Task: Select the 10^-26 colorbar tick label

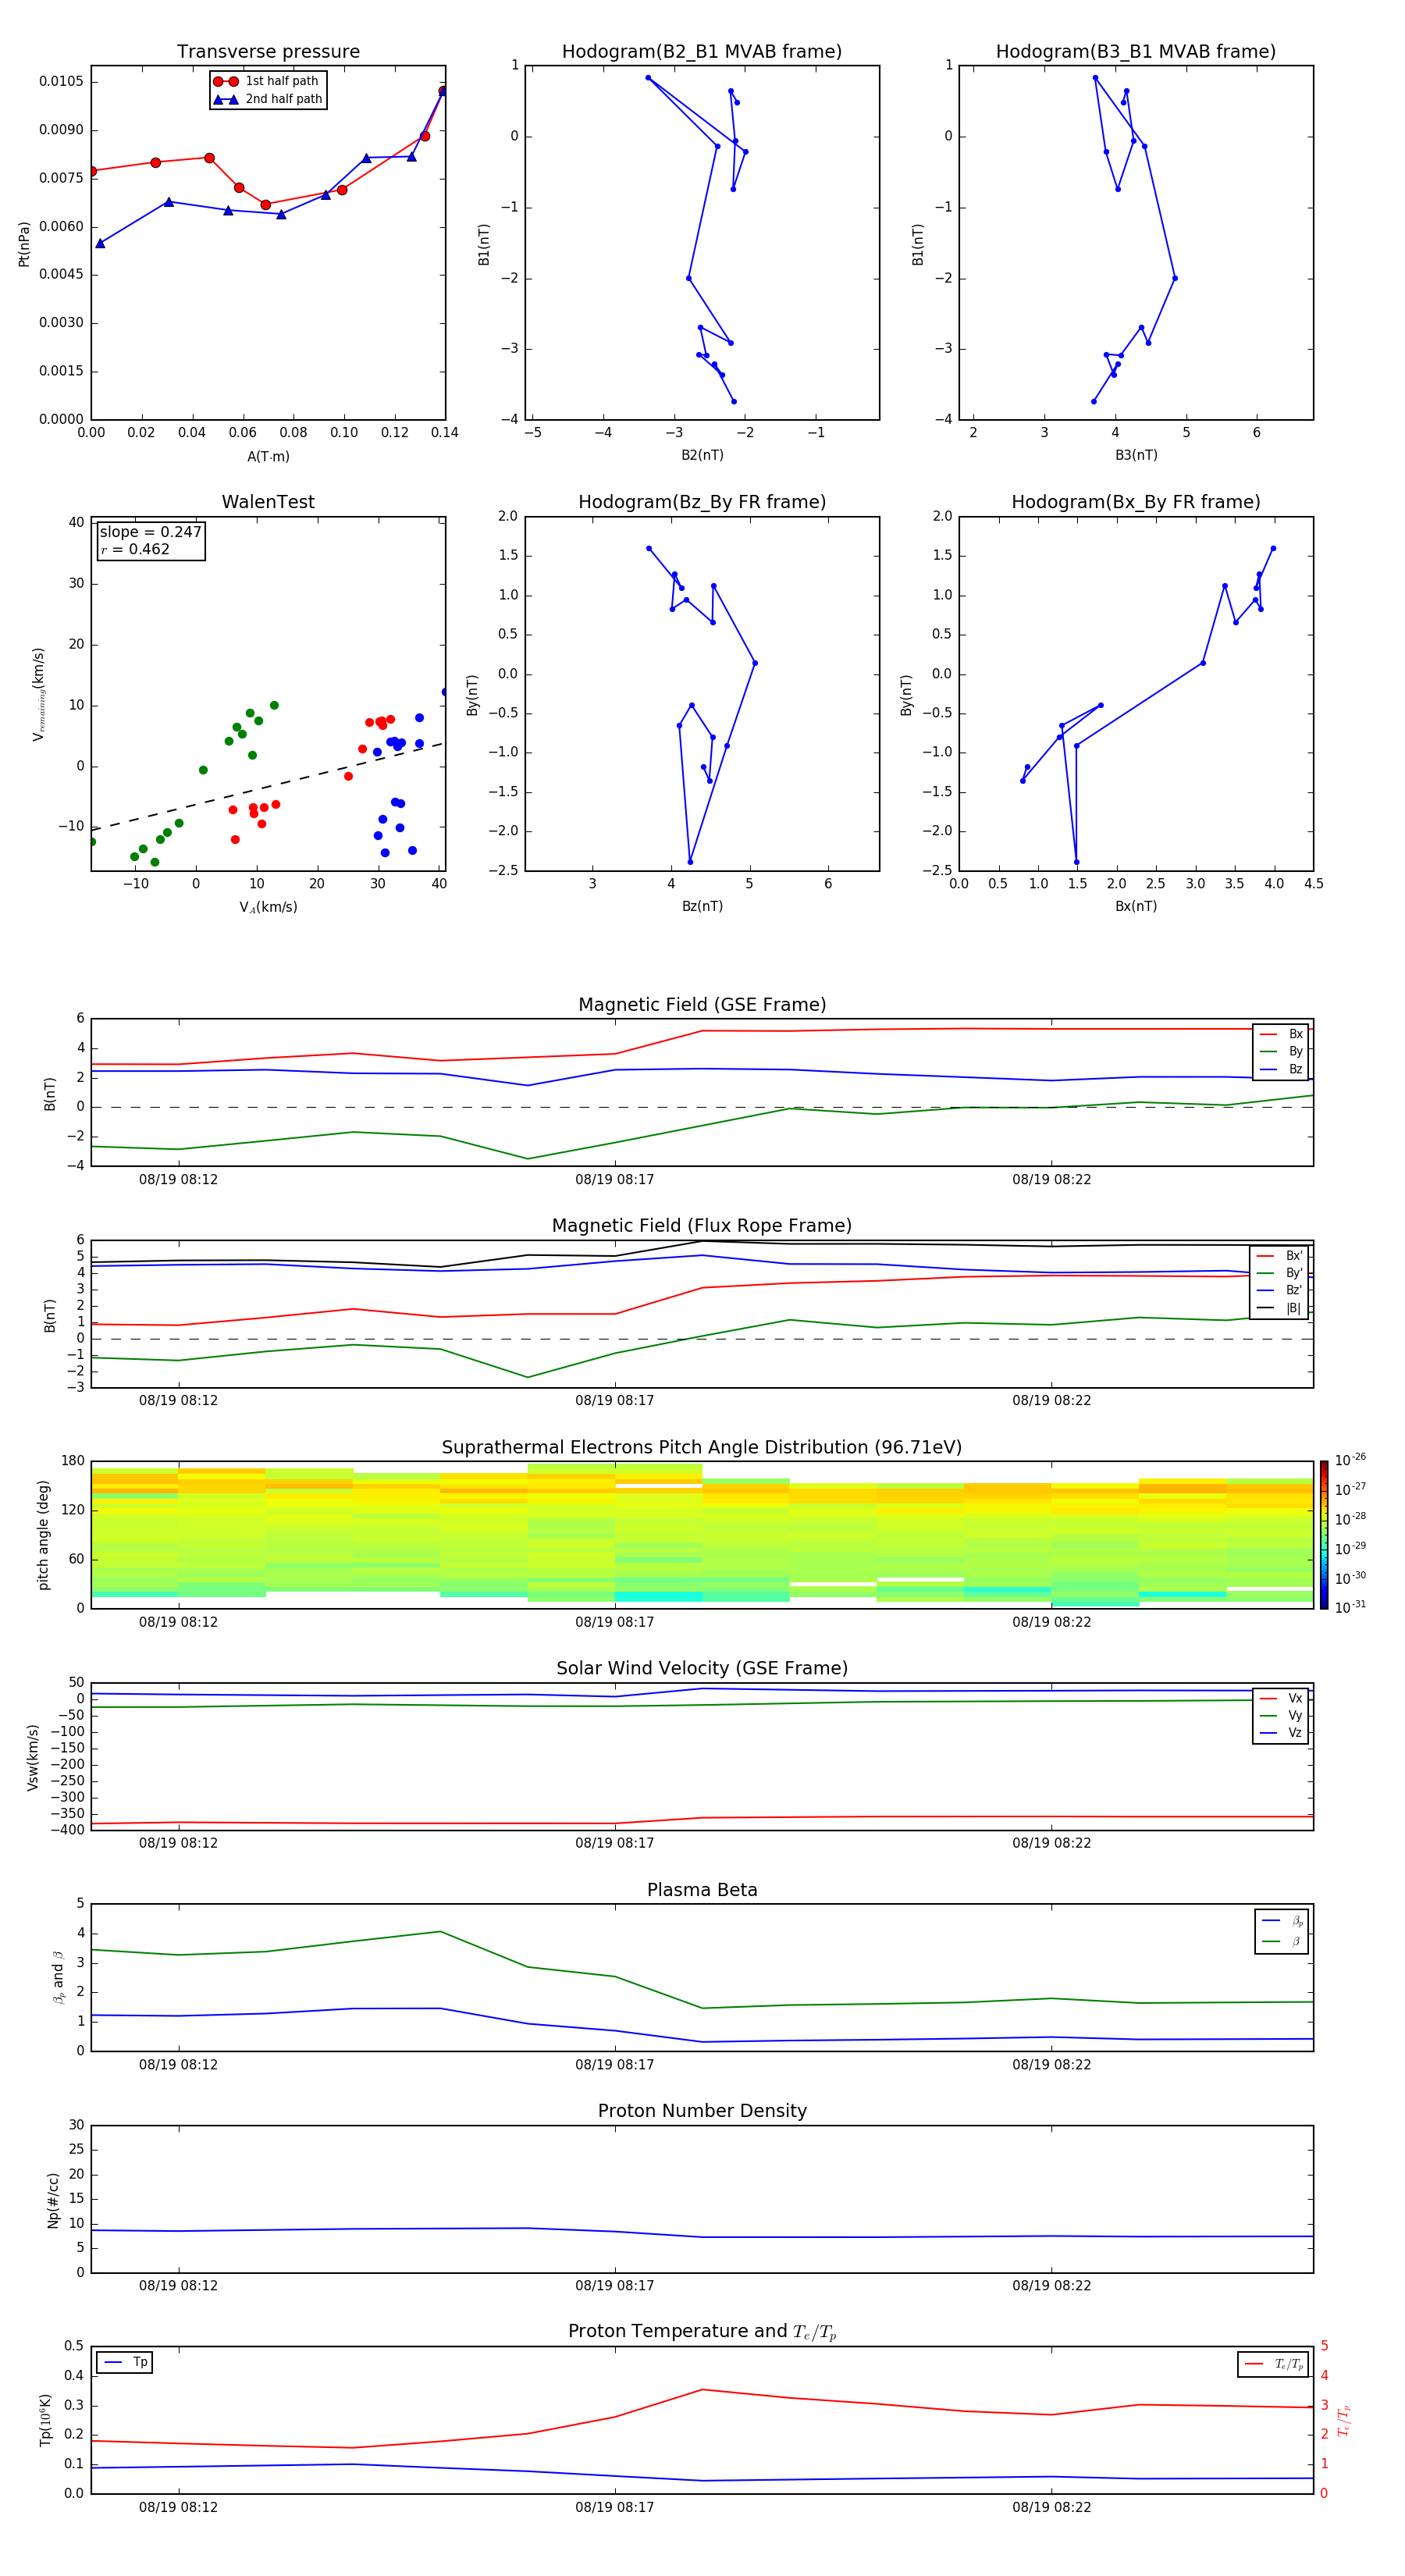Action: tap(1350, 1460)
